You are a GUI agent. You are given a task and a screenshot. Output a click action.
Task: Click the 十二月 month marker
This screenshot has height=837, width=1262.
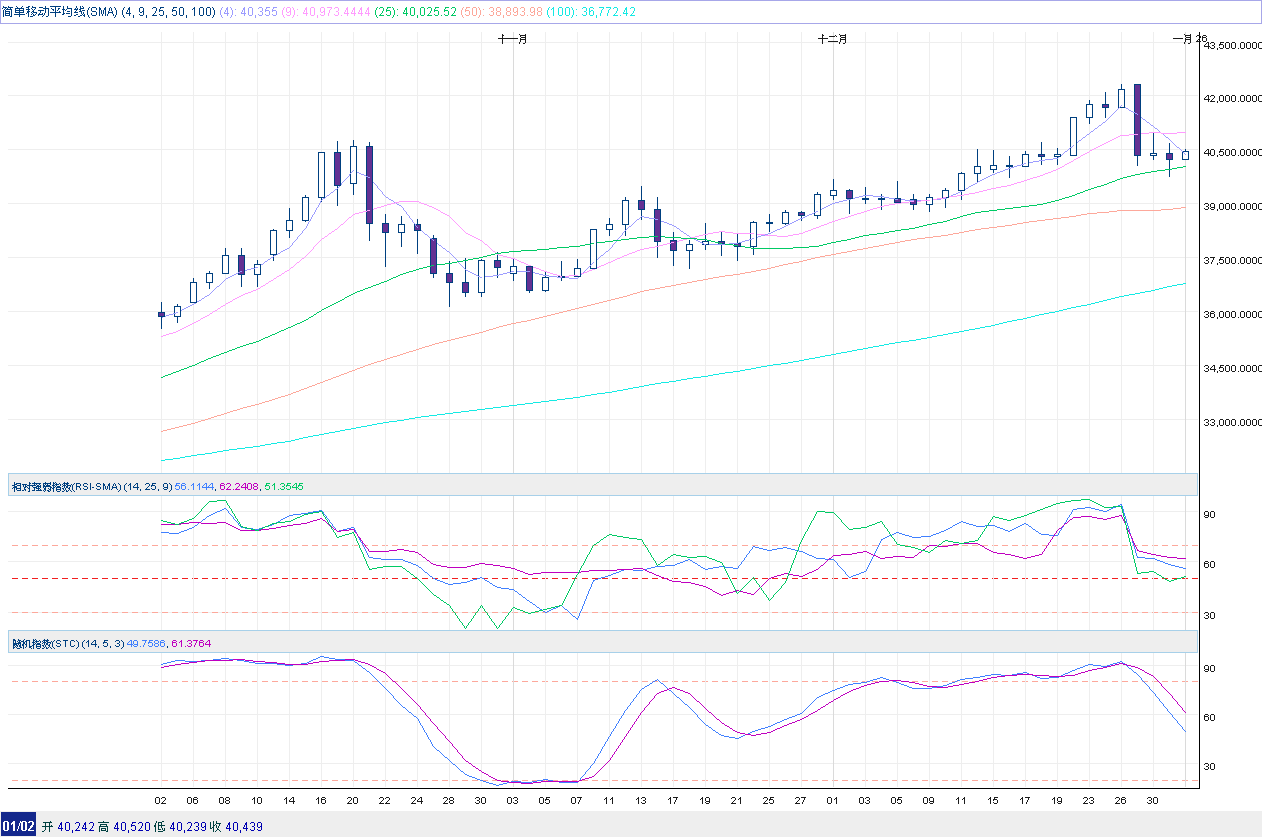pyautogui.click(x=833, y=39)
